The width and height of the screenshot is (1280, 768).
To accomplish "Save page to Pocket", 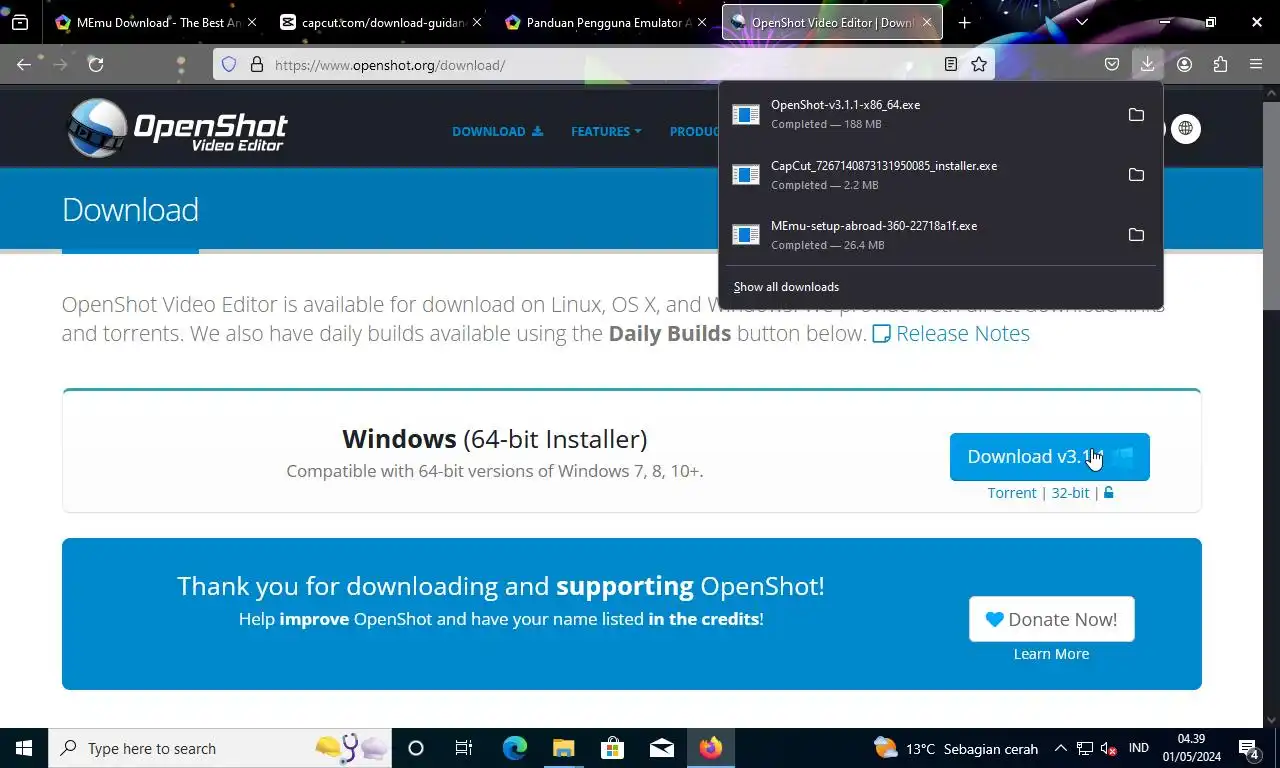I will [1112, 64].
